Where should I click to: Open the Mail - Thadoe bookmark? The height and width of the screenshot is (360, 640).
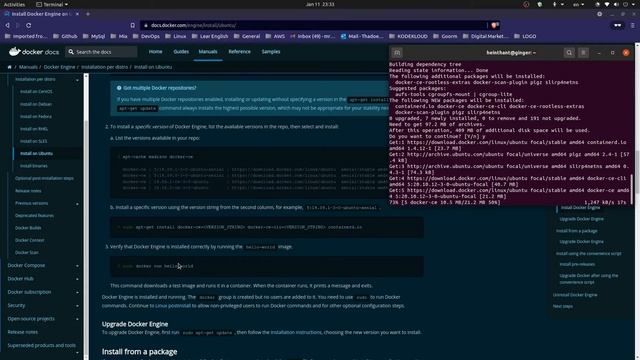tap(362, 36)
